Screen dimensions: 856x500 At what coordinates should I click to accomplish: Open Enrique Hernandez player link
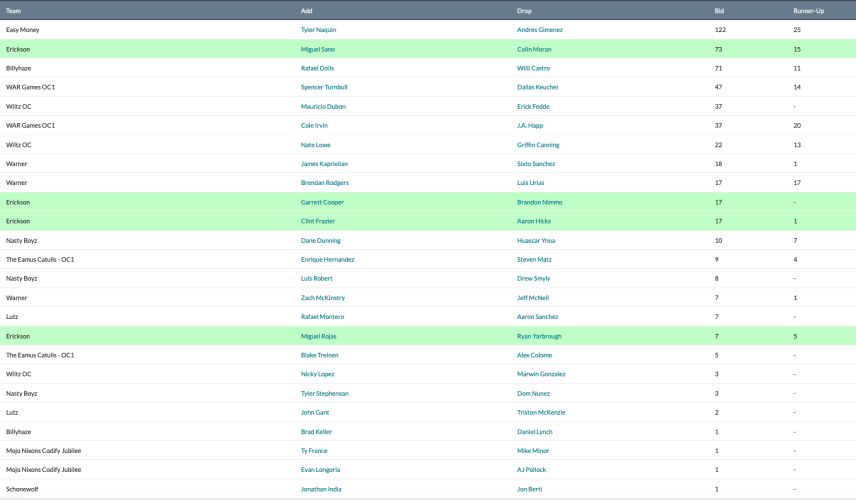[328, 259]
